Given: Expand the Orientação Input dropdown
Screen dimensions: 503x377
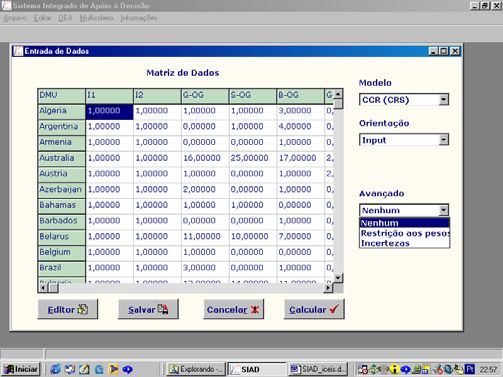Looking at the screenshot, I should coord(443,140).
